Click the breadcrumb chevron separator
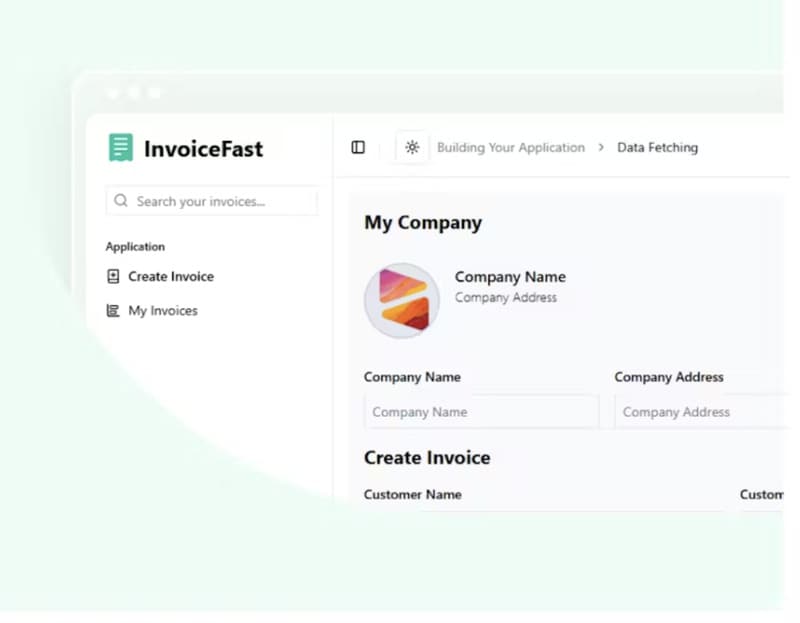800x623 pixels. pyautogui.click(x=601, y=147)
